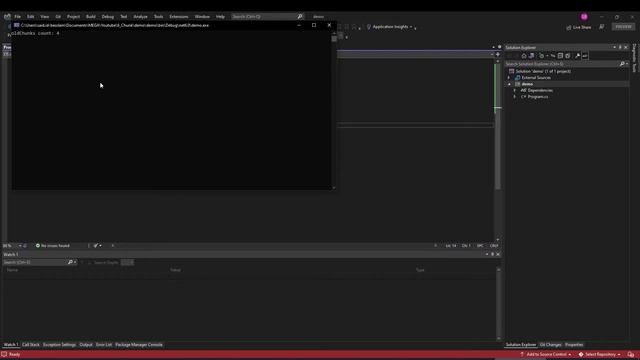This screenshot has height=360, width=640.
Task: Switch to Error List tab
Action: click(x=104, y=345)
